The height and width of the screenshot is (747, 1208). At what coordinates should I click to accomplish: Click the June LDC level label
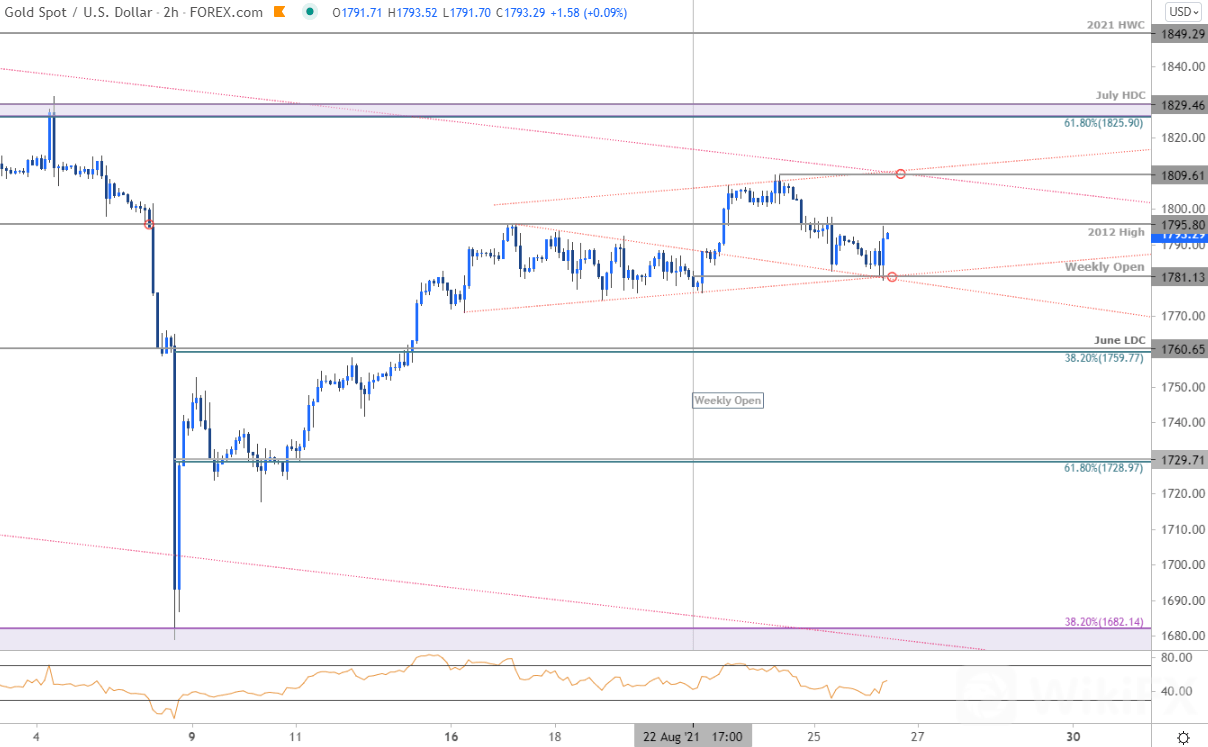(1119, 340)
